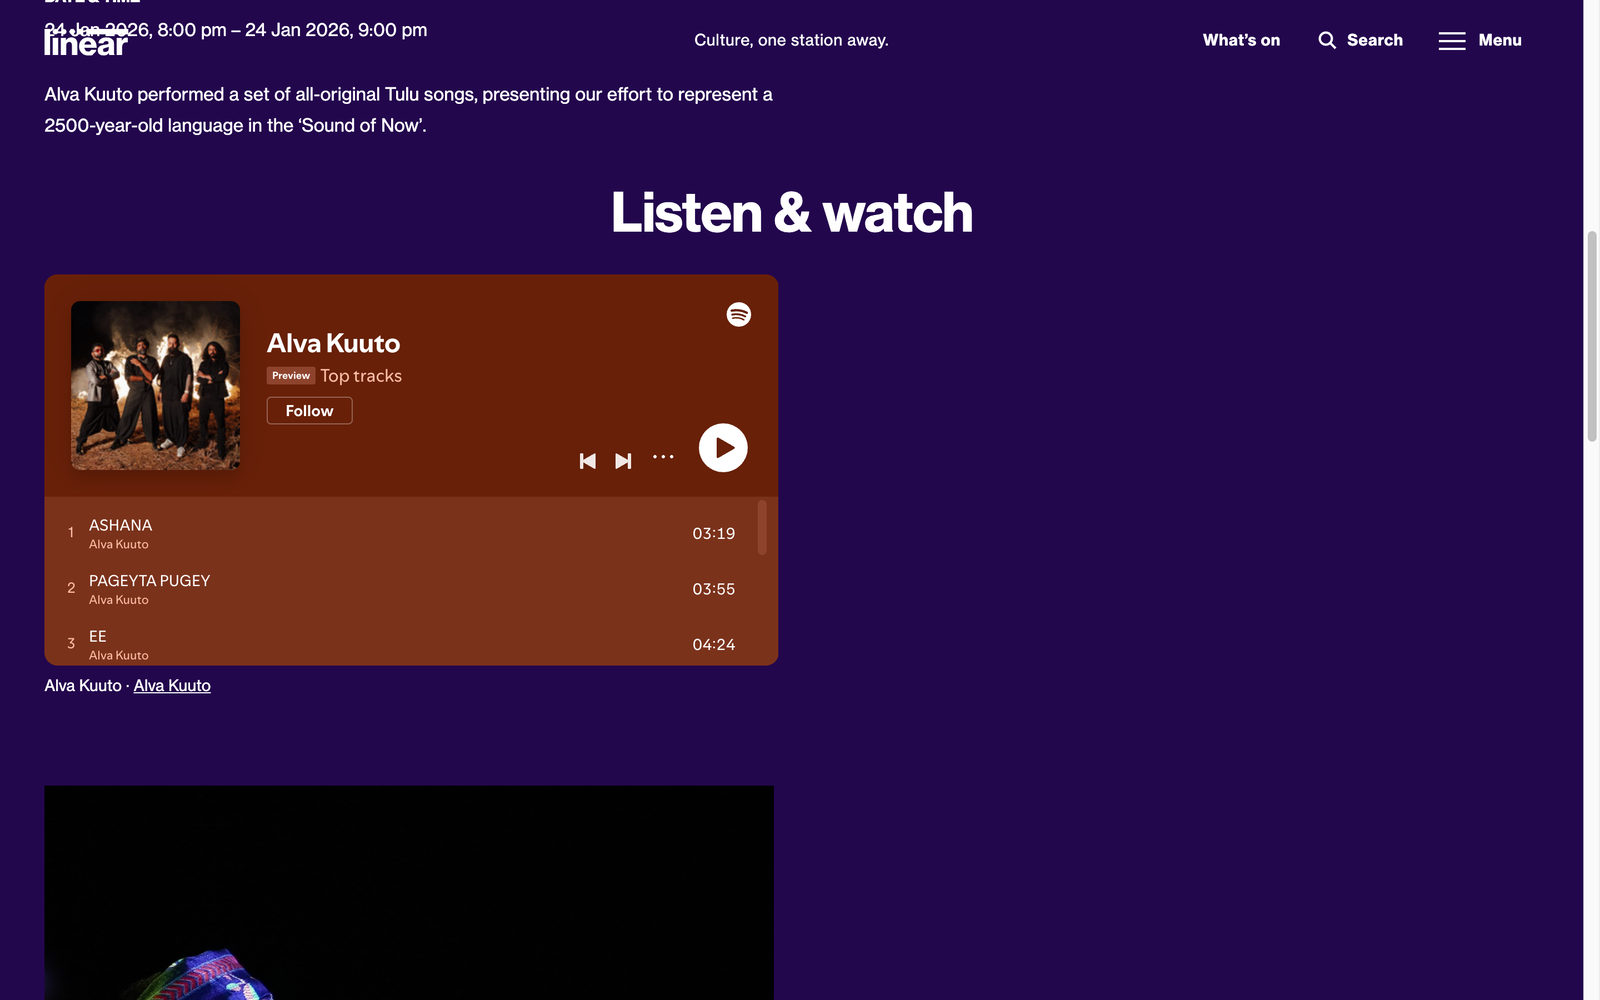Click the track list scrollbar in player
The image size is (1600, 1000).
pyautogui.click(x=762, y=527)
